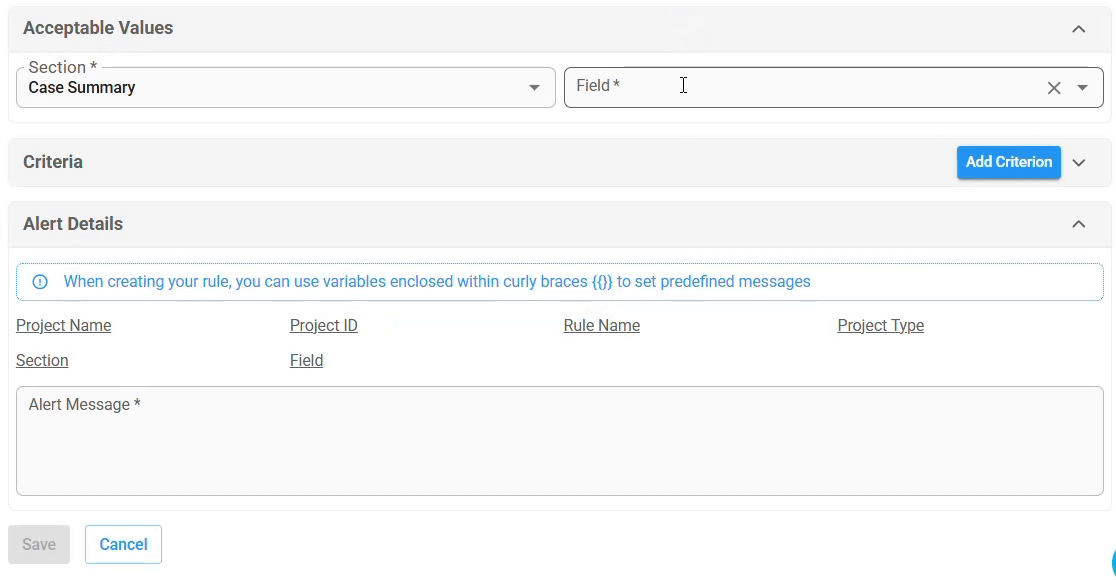Click the Add Criterion button

point(1009,162)
